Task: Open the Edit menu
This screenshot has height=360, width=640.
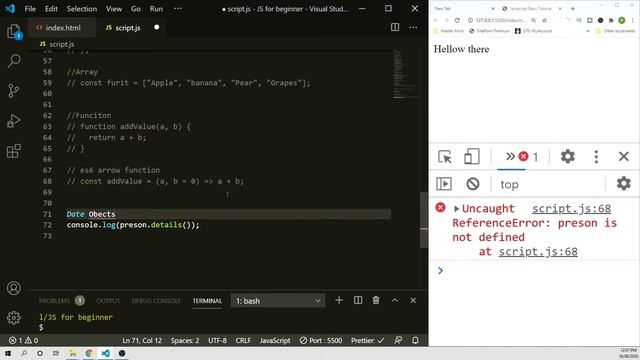Action: (51, 9)
